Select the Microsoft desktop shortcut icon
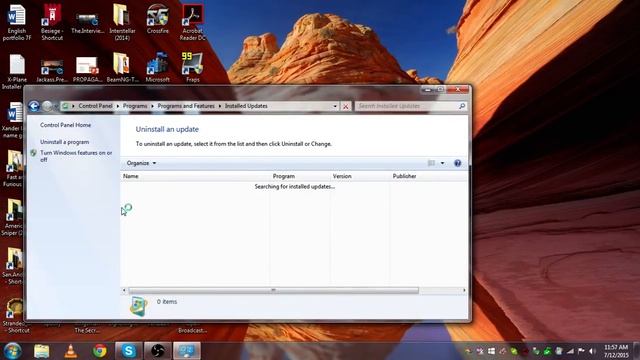The height and width of the screenshot is (360, 640). click(x=158, y=68)
